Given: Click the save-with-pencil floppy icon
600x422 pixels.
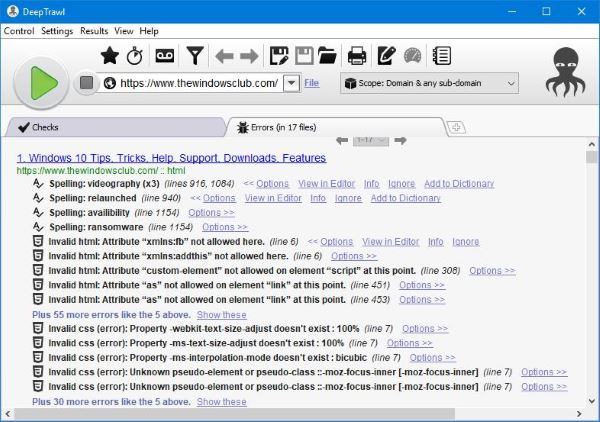Looking at the screenshot, I should [x=279, y=56].
